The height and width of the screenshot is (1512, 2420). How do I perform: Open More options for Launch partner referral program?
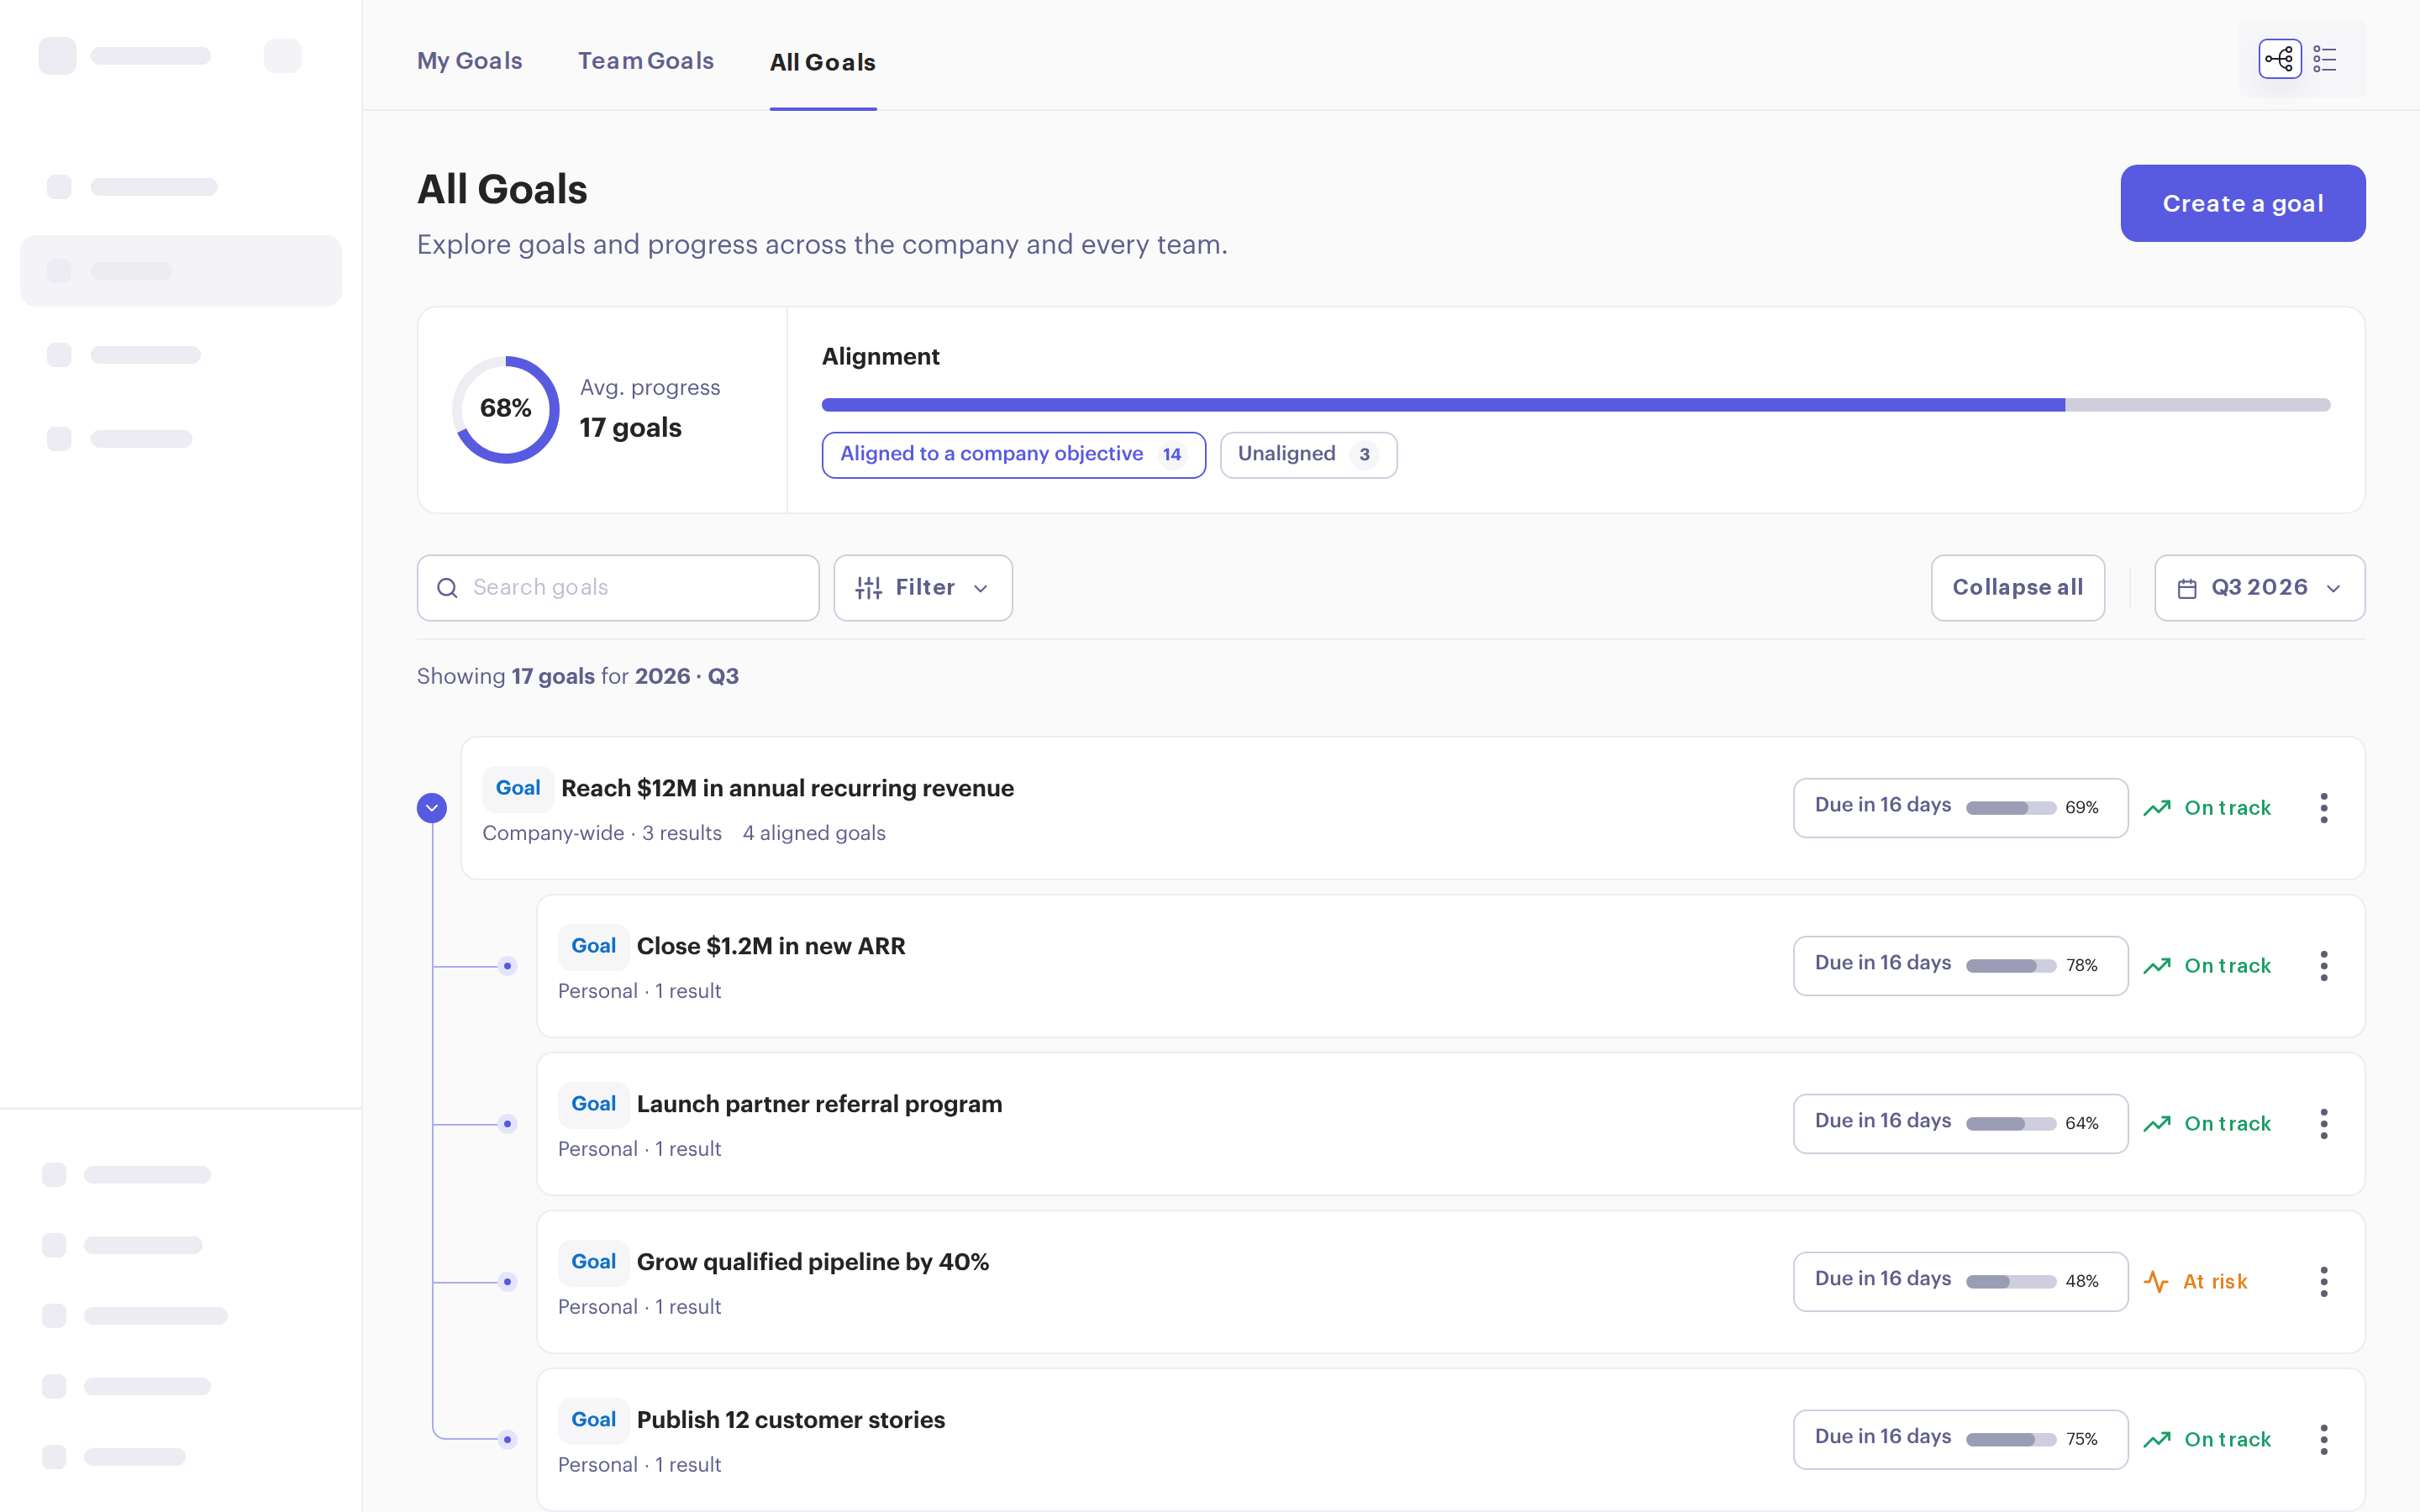pyautogui.click(x=2323, y=1124)
